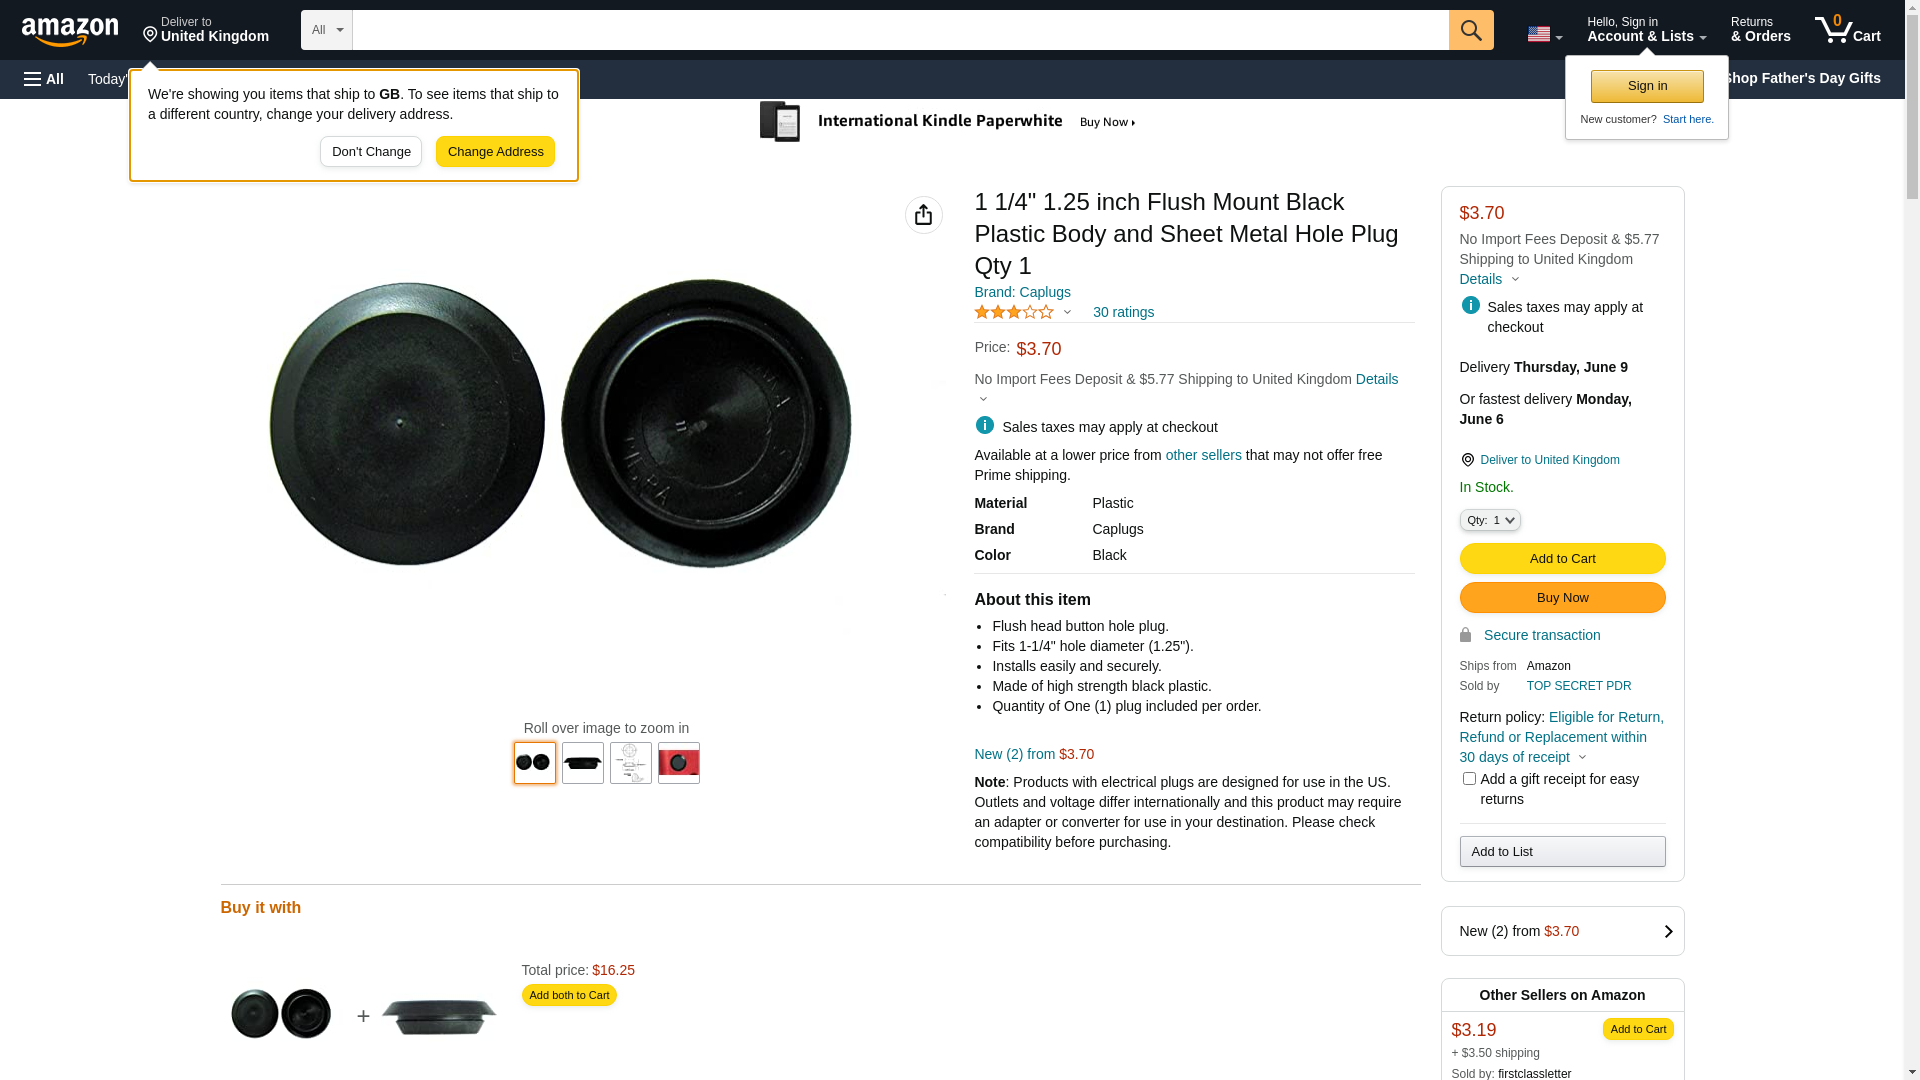This screenshot has width=1920, height=1080.
Task: Open Returns & Orders menu
Action: (1760, 30)
